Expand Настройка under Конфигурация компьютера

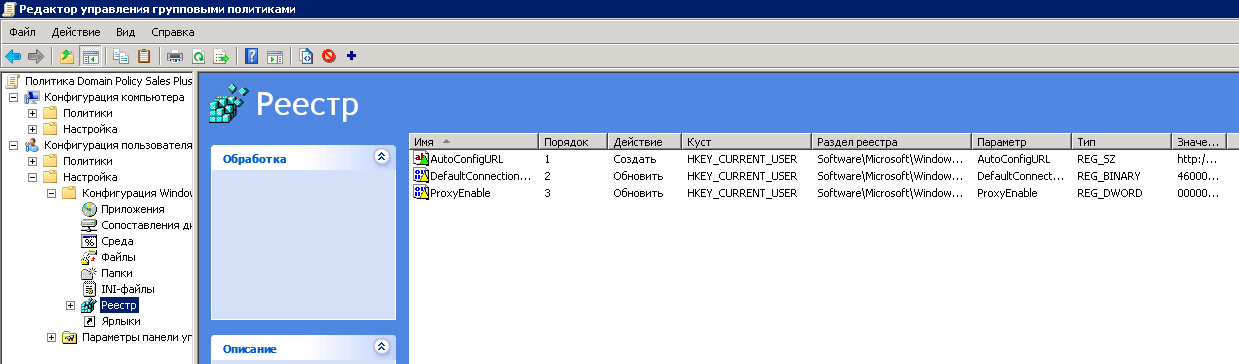(x=32, y=129)
